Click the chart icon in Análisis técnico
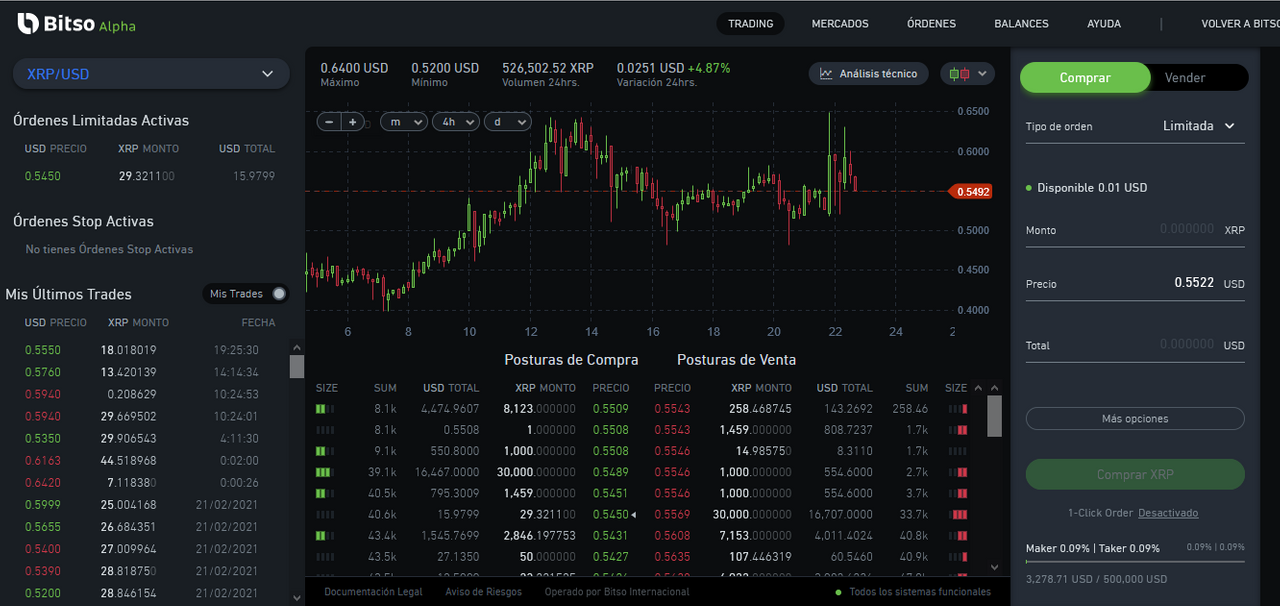The image size is (1280, 606). coord(826,74)
